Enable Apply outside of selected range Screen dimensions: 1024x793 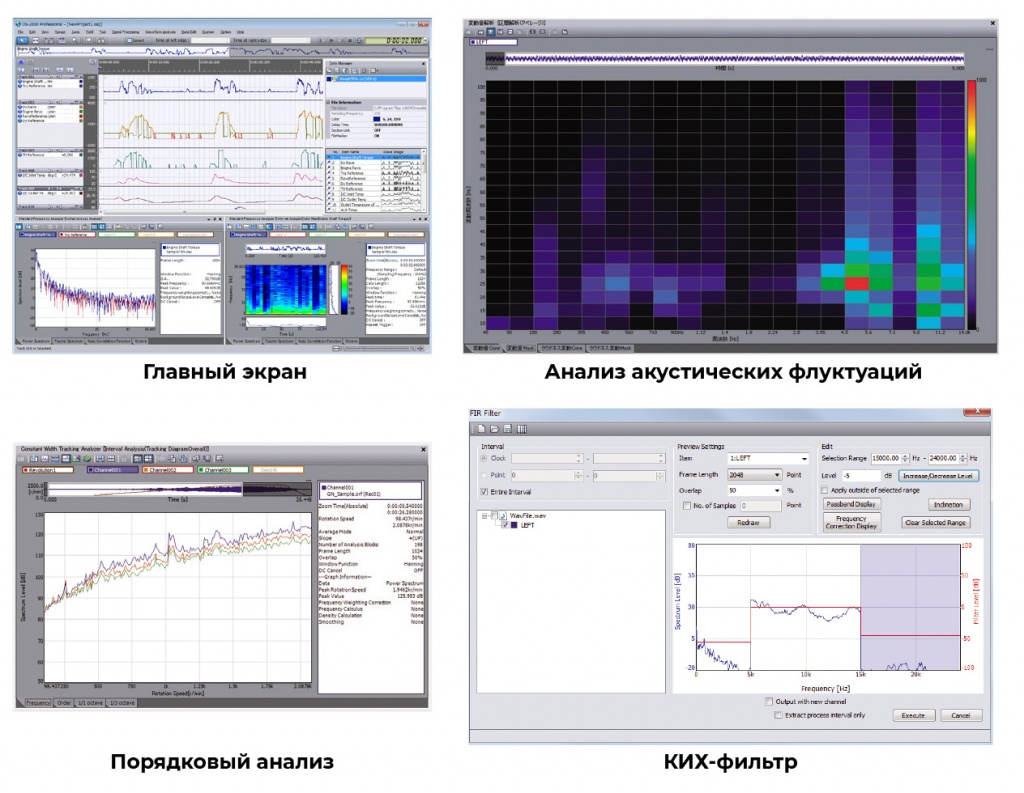coord(824,490)
